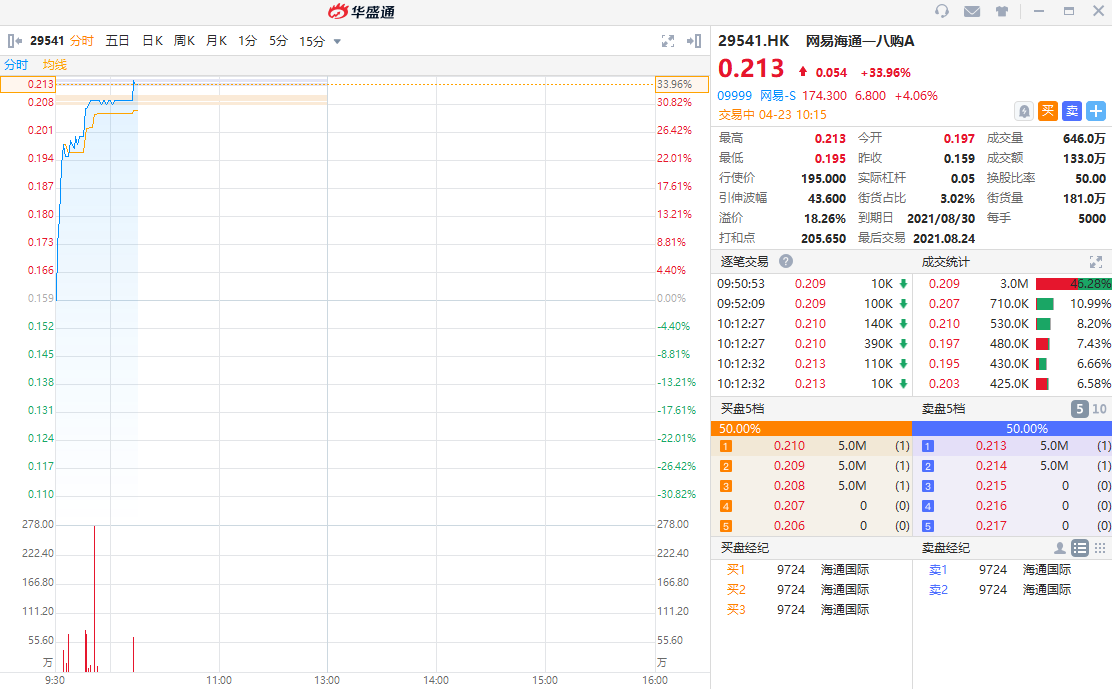Open underlying stock 09999 网易-S link
The image size is (1112, 689).
point(756,96)
